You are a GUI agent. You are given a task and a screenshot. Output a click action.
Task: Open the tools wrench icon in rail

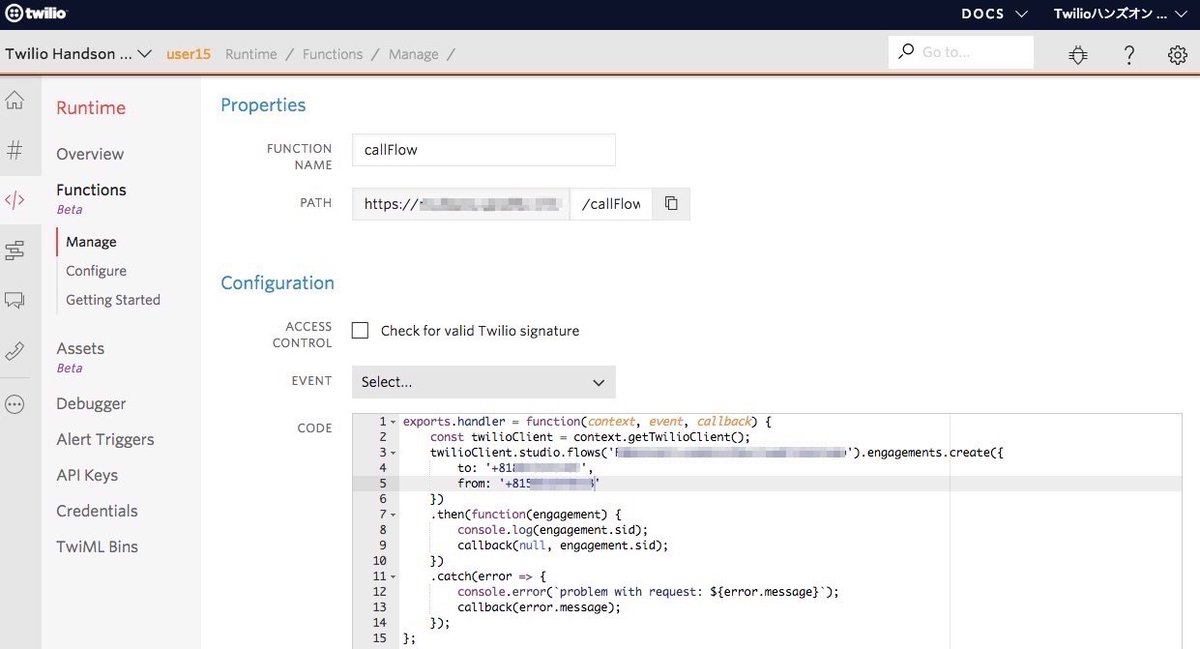pyautogui.click(x=14, y=351)
